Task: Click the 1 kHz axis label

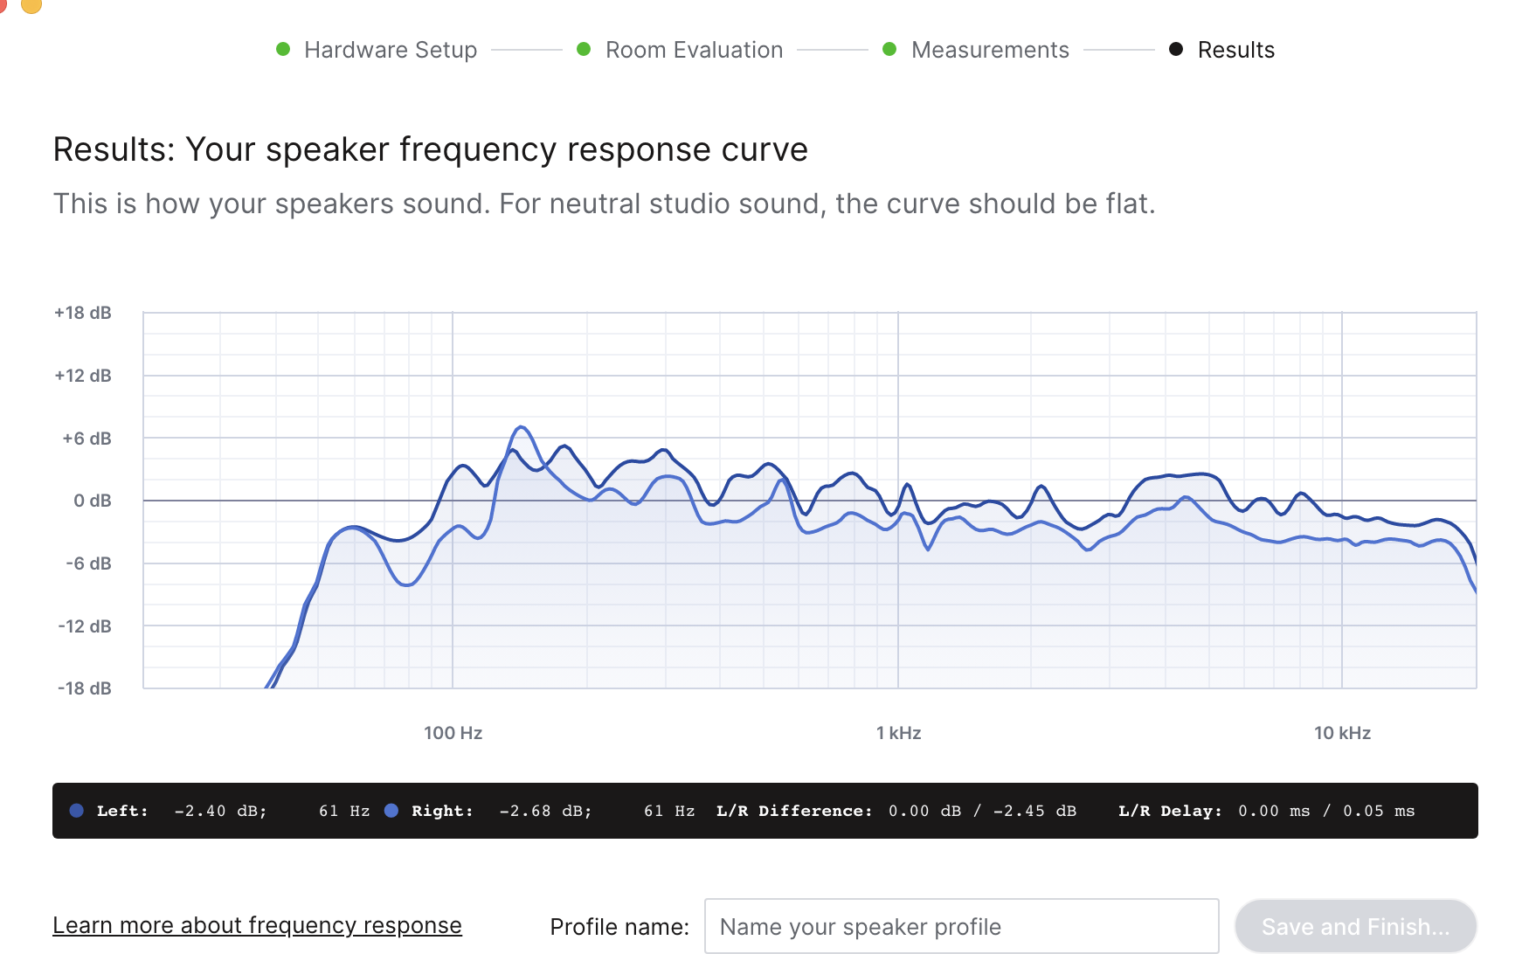Action: coord(898,733)
